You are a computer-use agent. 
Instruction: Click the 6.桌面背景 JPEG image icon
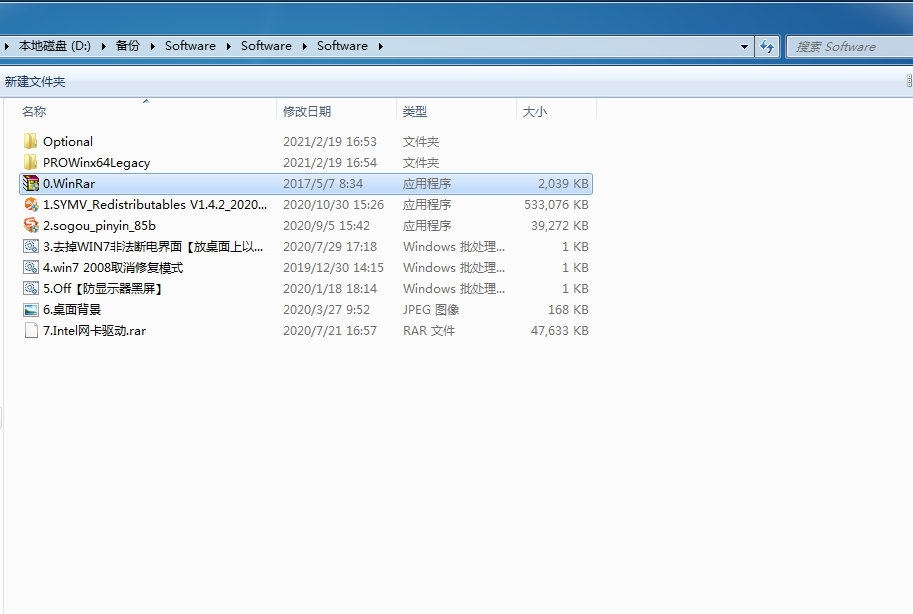[30, 310]
